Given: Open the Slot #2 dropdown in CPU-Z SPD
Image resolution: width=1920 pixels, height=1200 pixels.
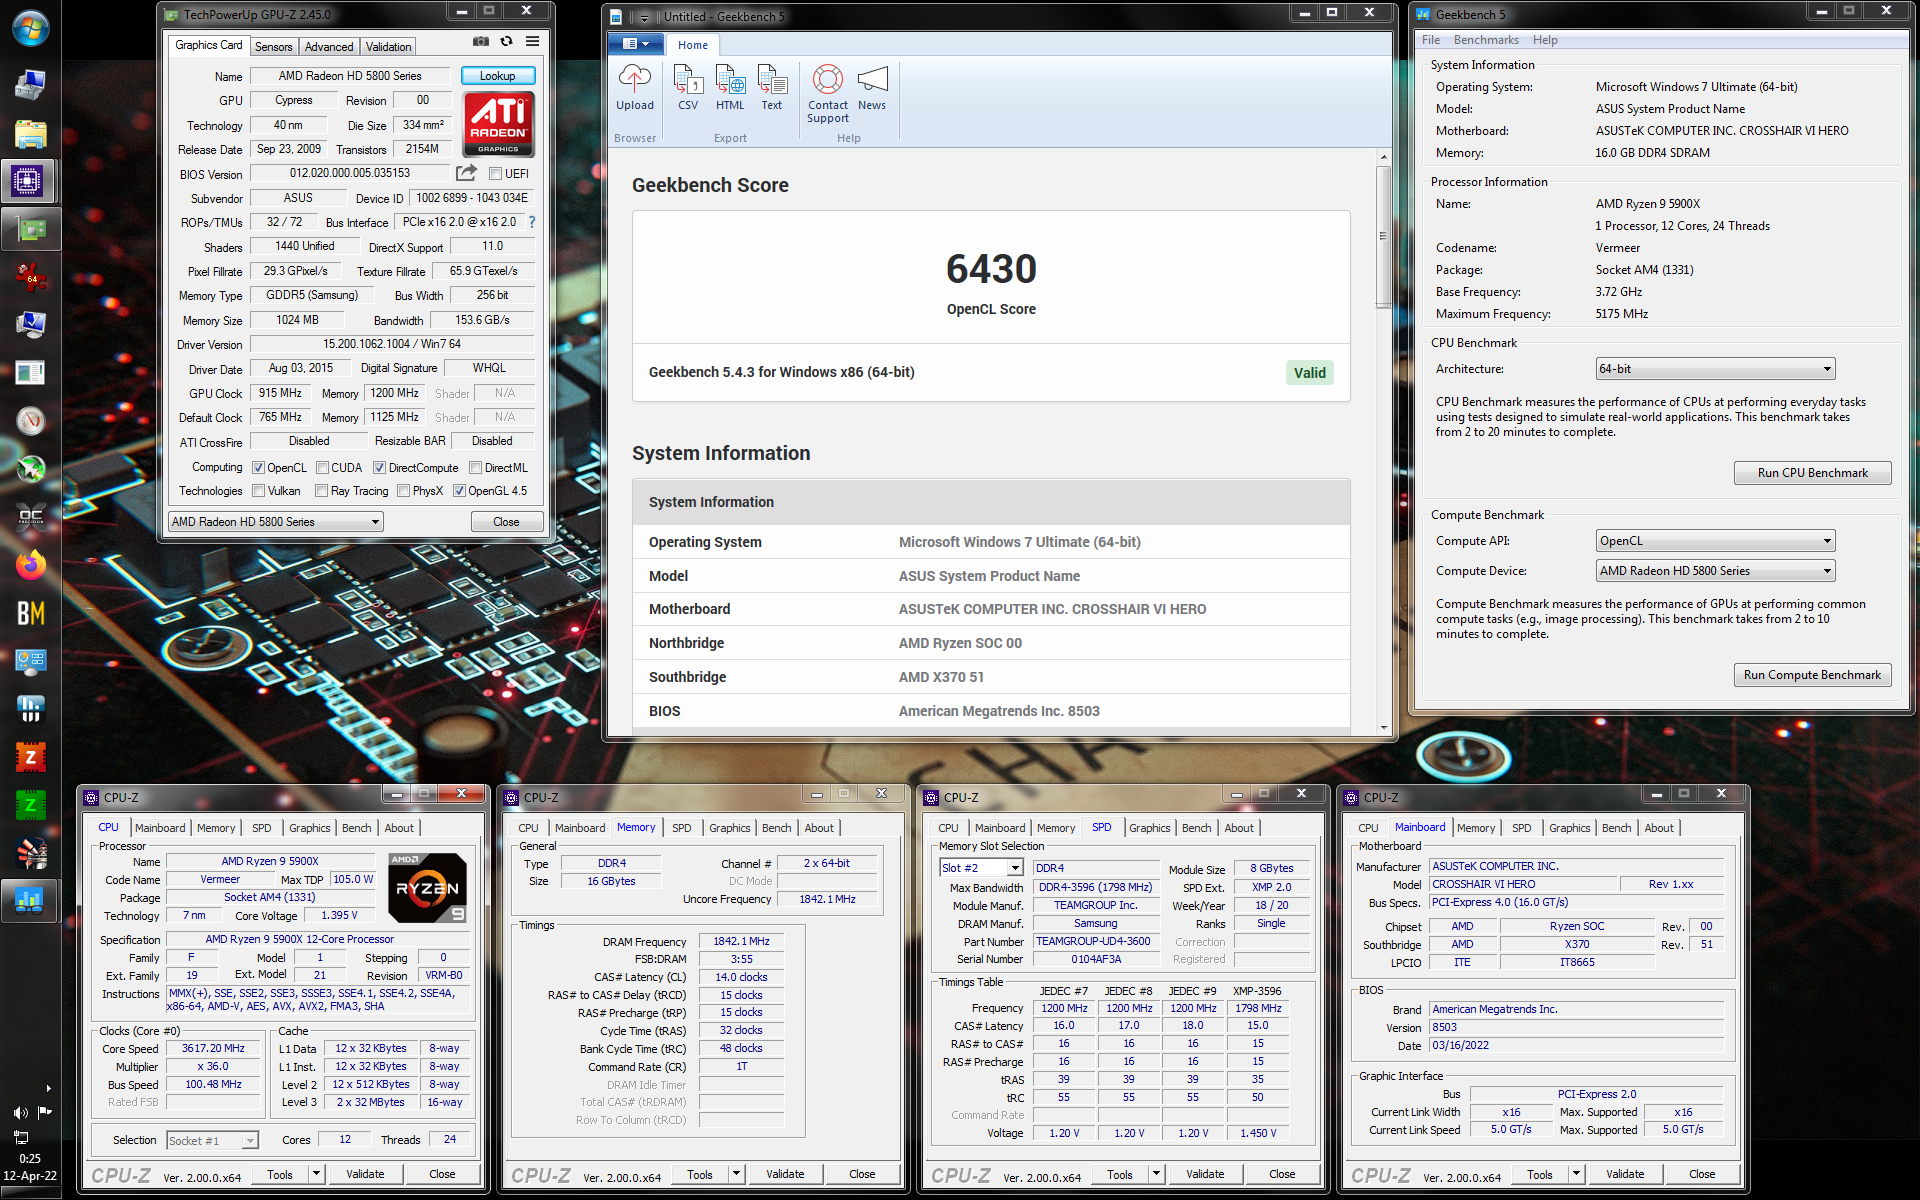Looking at the screenshot, I should [981, 868].
